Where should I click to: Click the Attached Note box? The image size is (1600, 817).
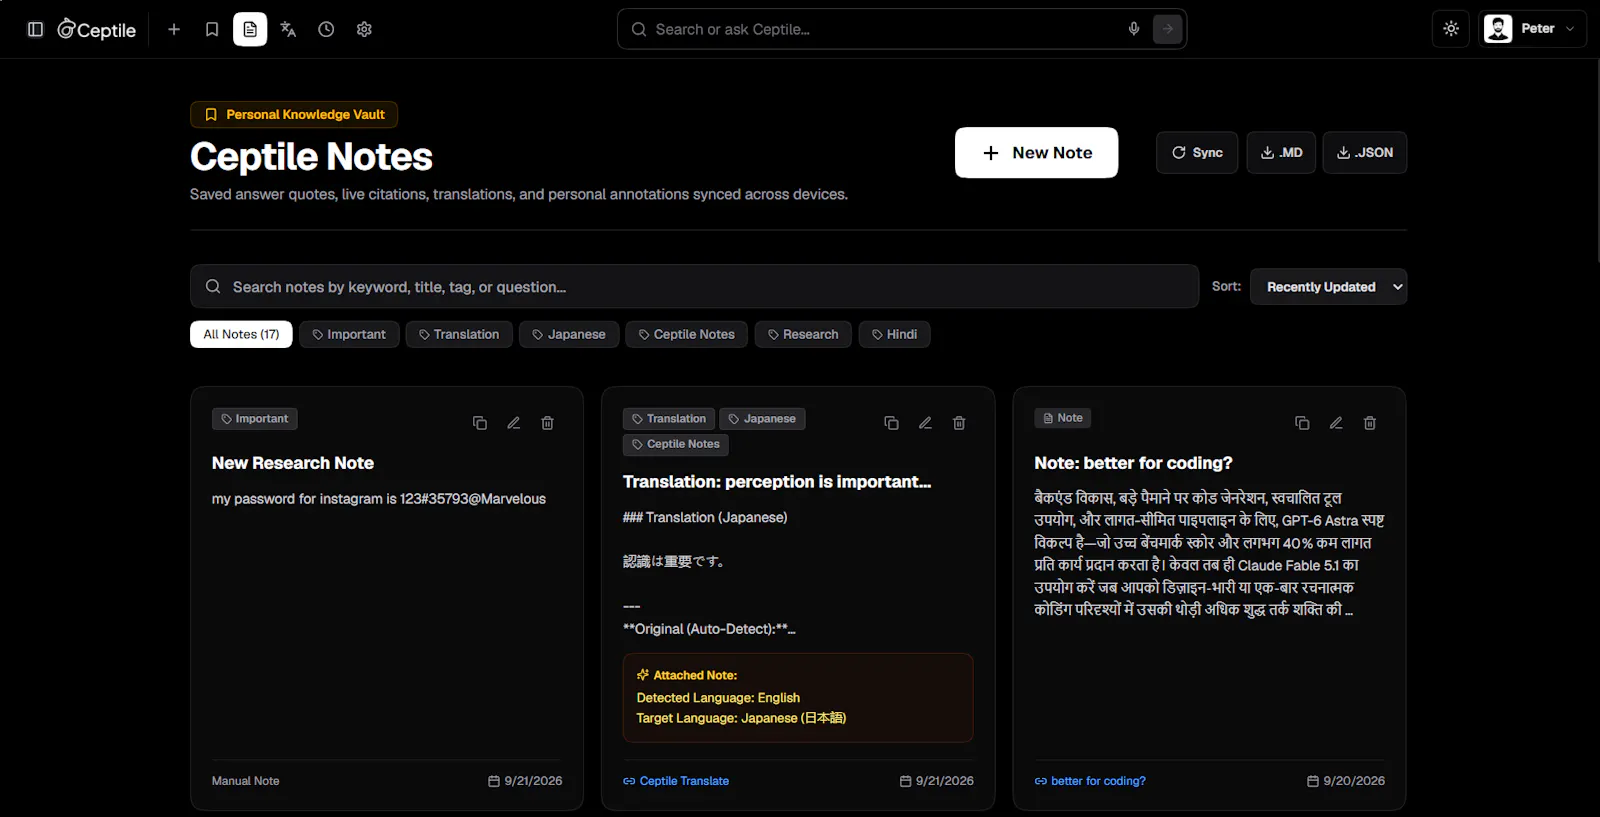(798, 698)
